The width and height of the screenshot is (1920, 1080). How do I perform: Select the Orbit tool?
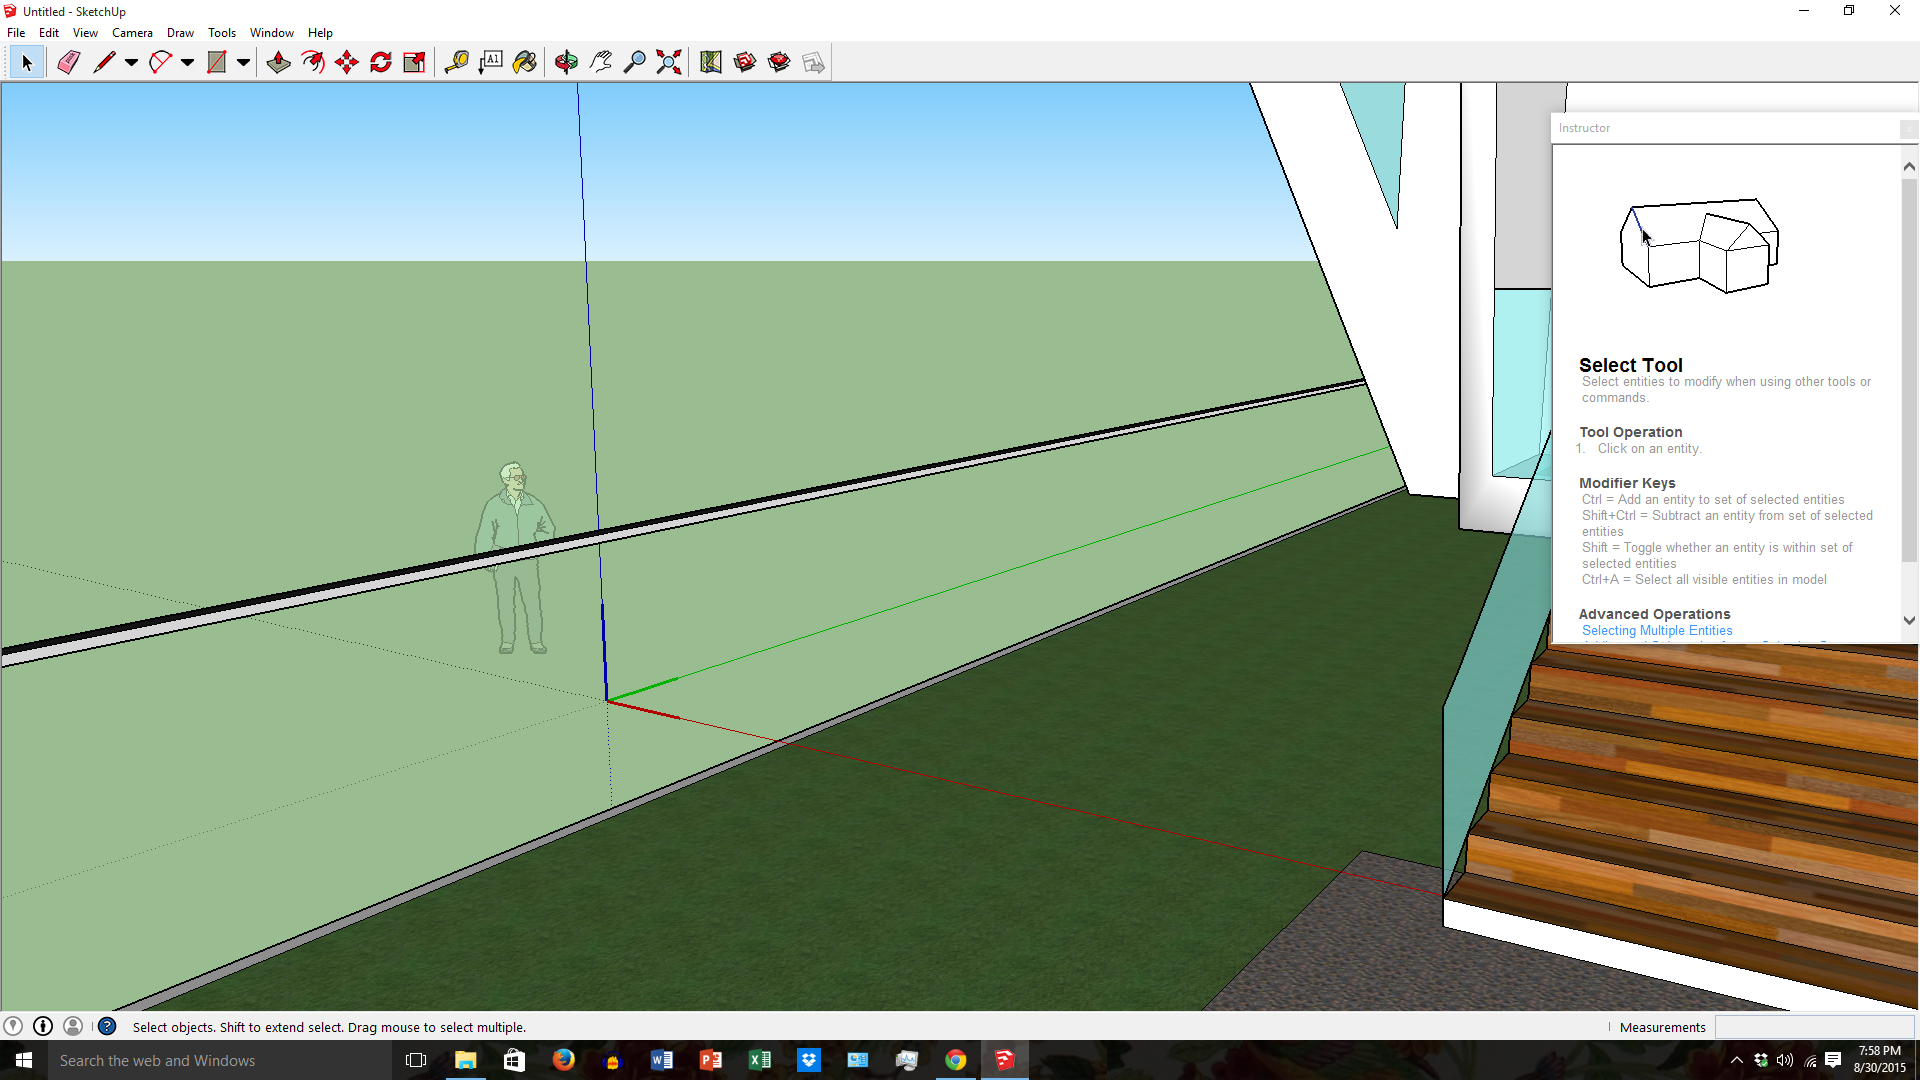tap(566, 63)
